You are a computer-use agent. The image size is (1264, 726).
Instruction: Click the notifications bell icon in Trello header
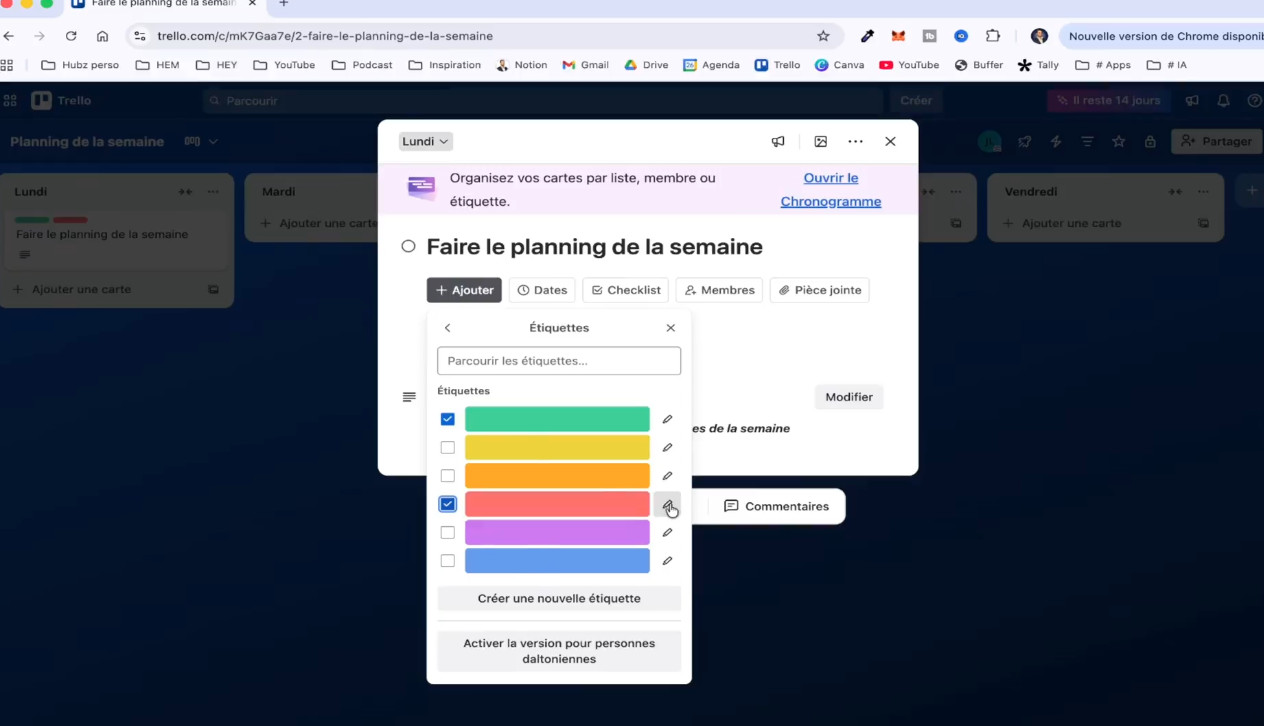pos(1223,101)
